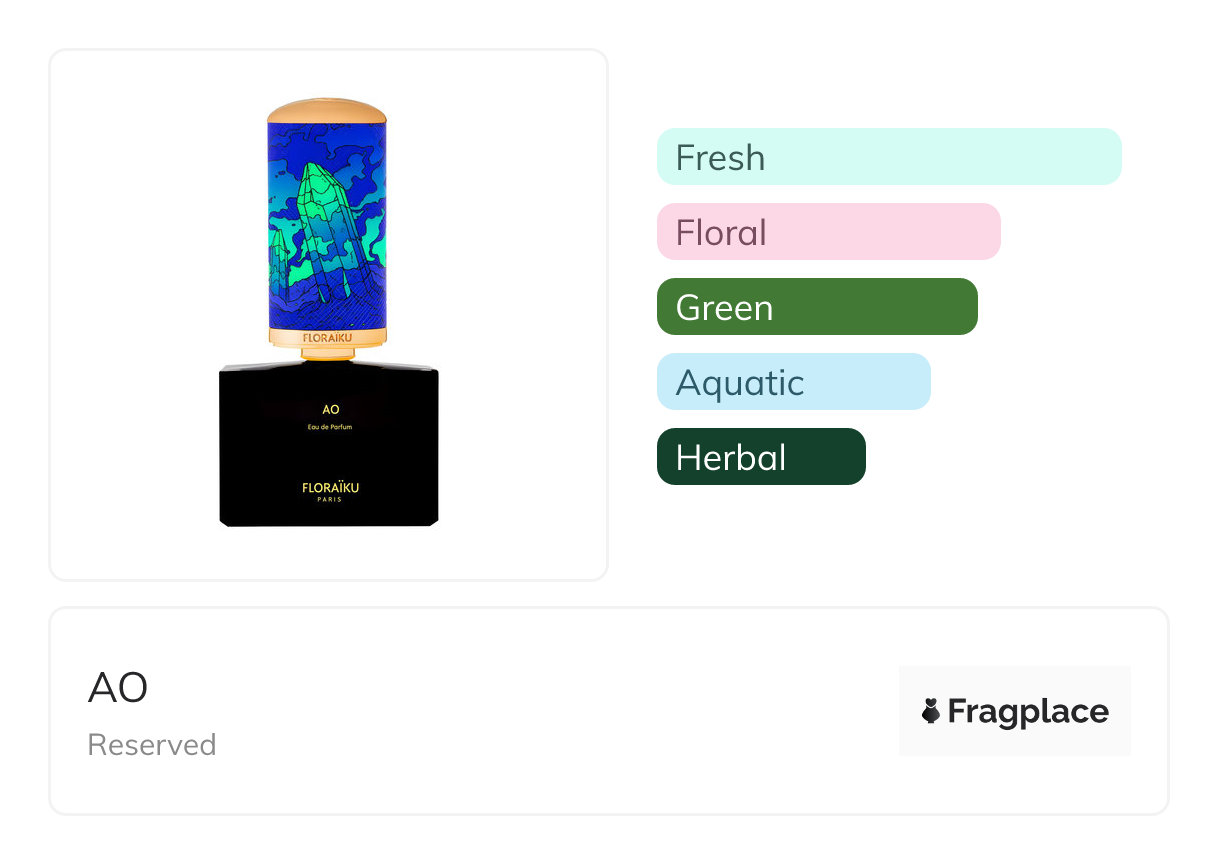Pick the Herbal accord tag

[760, 457]
